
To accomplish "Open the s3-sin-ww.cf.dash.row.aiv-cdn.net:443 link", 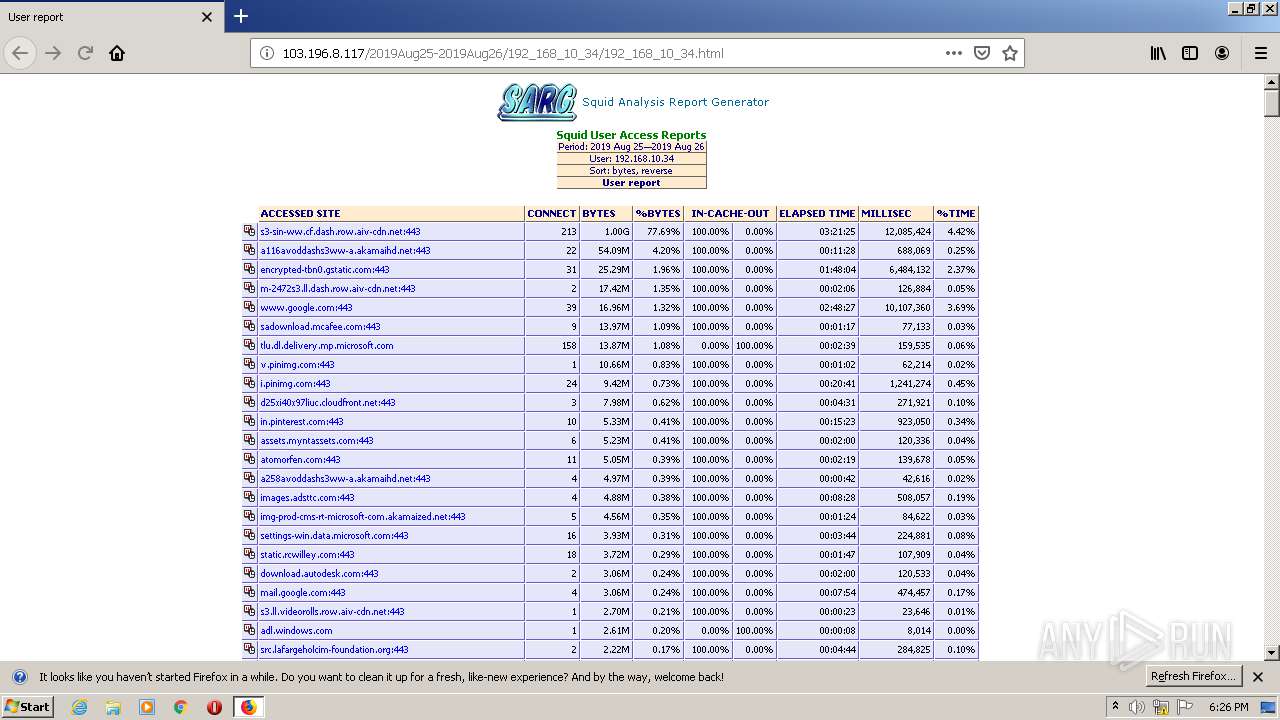I will point(340,232).
